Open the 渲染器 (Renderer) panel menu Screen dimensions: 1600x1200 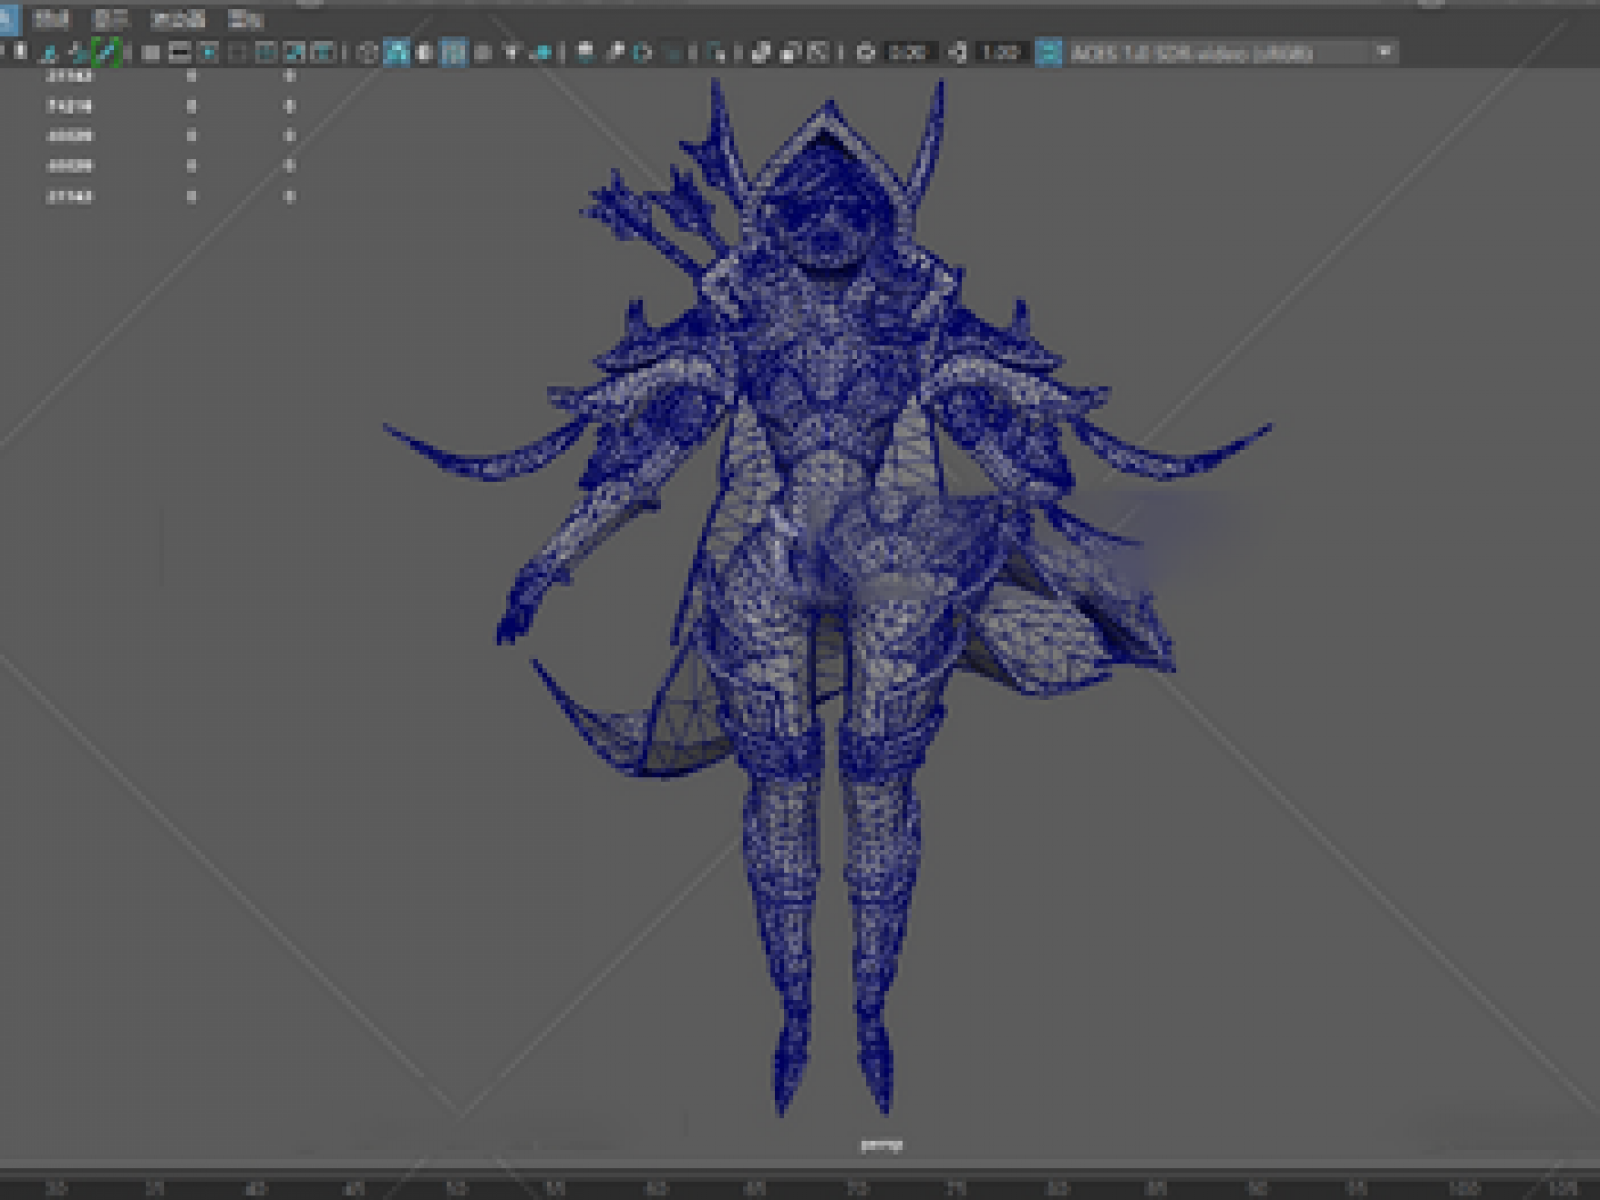(177, 19)
